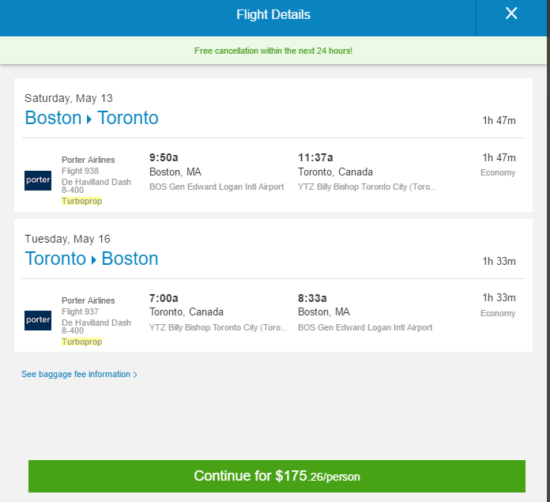Select the Turboprop tag on flight 937

click(82, 342)
